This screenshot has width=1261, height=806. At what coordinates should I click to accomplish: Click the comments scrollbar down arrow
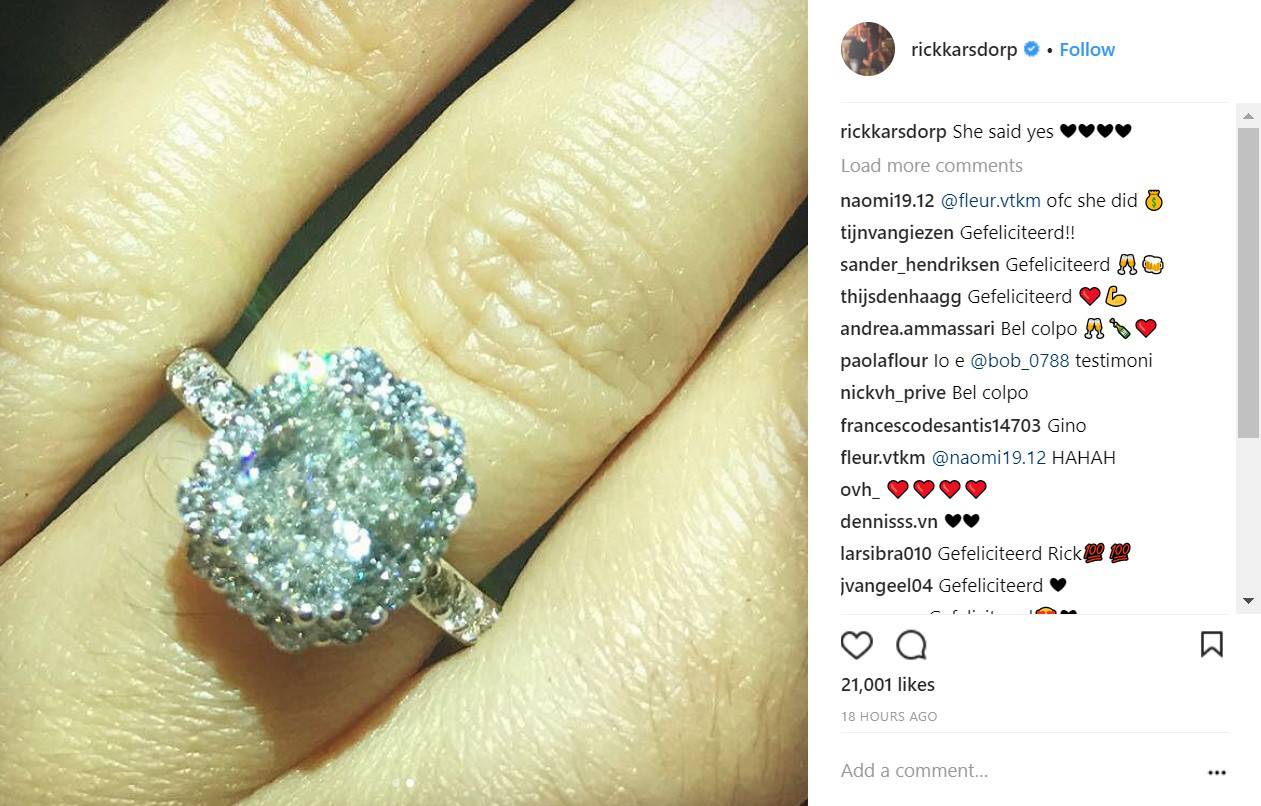(1248, 601)
